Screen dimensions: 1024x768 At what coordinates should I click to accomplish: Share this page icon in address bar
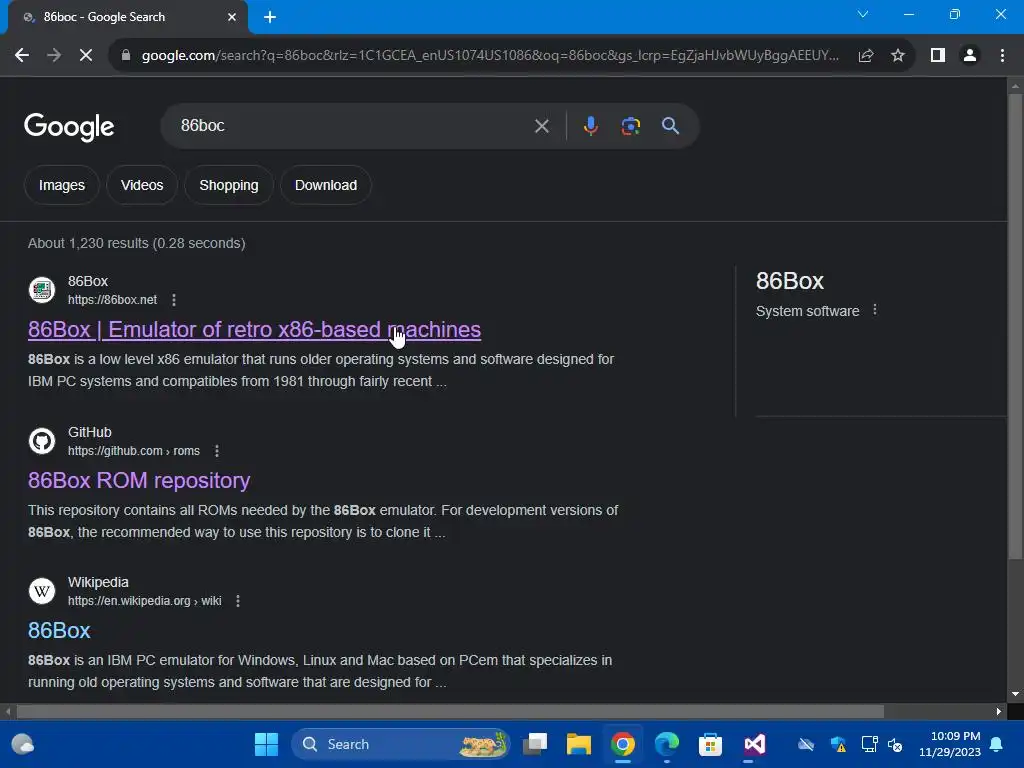pos(866,56)
